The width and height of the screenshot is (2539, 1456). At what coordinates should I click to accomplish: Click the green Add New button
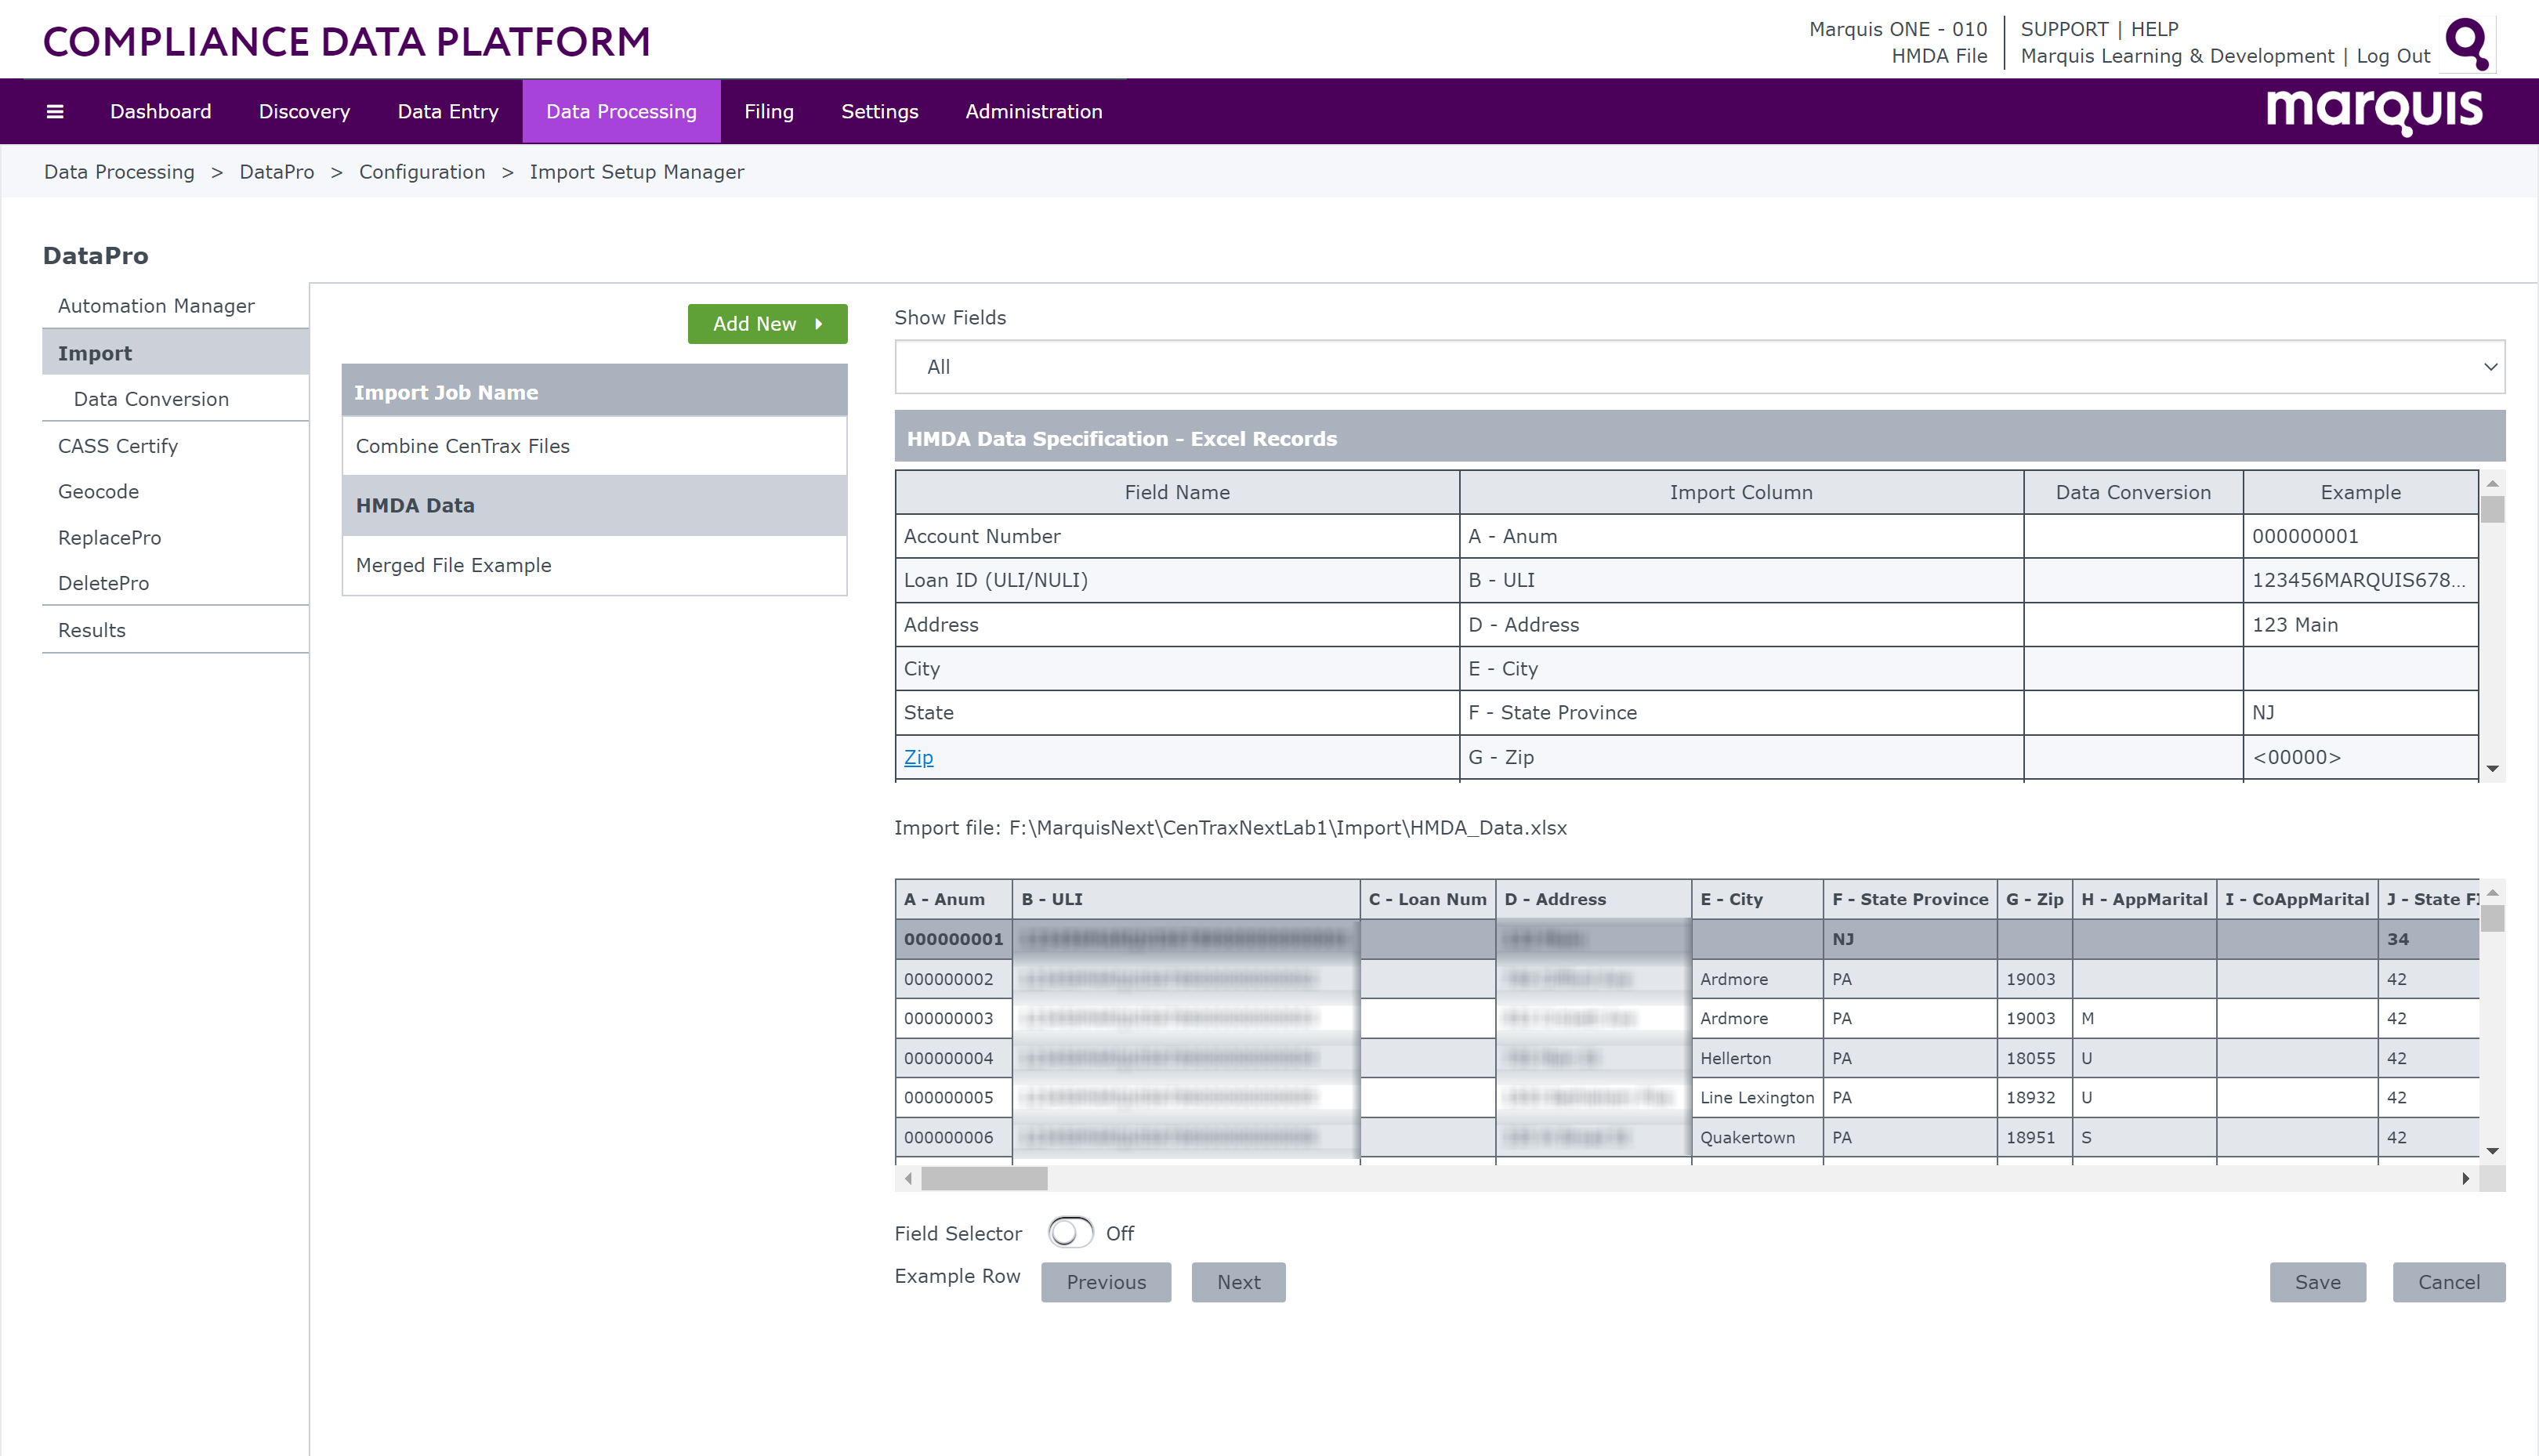[x=767, y=323]
